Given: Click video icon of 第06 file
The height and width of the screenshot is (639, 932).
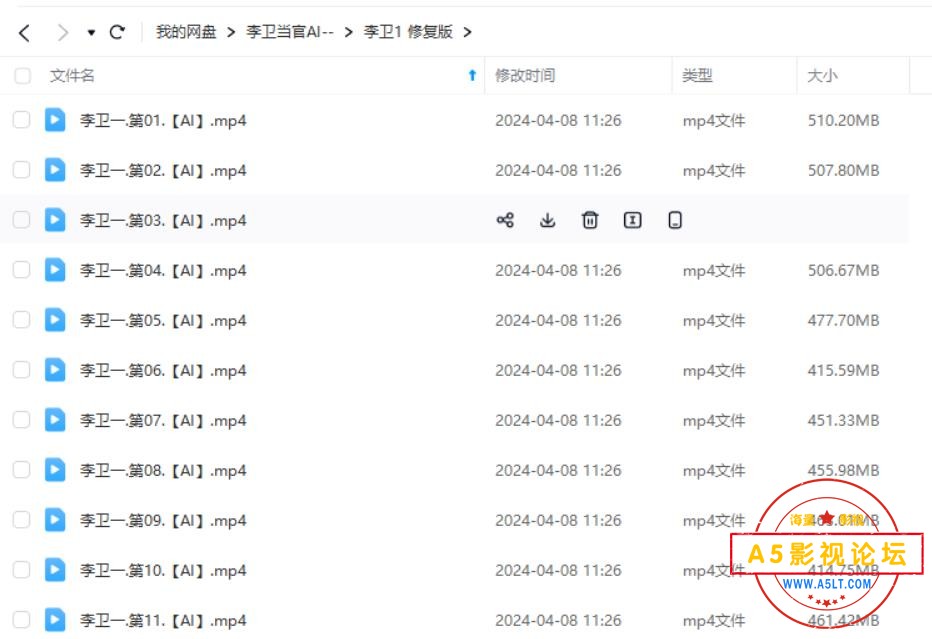Looking at the screenshot, I should 55,369.
